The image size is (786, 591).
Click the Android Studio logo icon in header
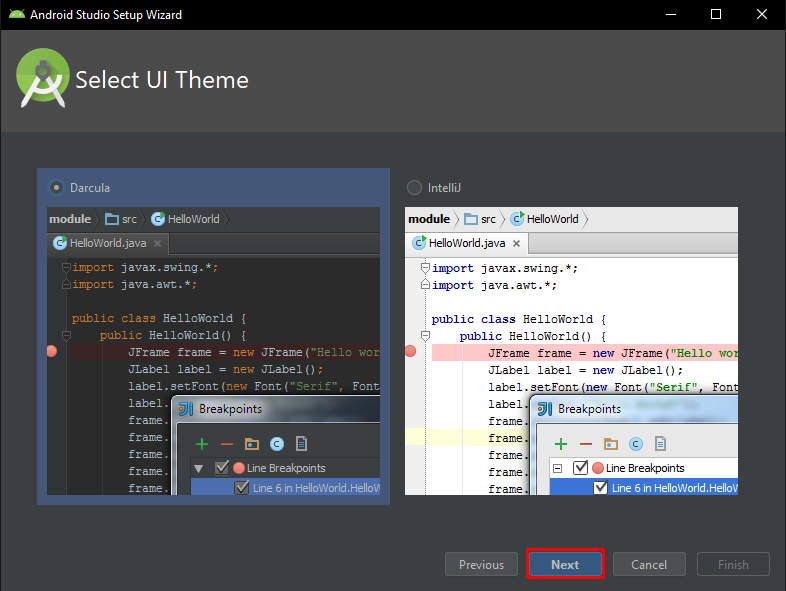tap(43, 78)
